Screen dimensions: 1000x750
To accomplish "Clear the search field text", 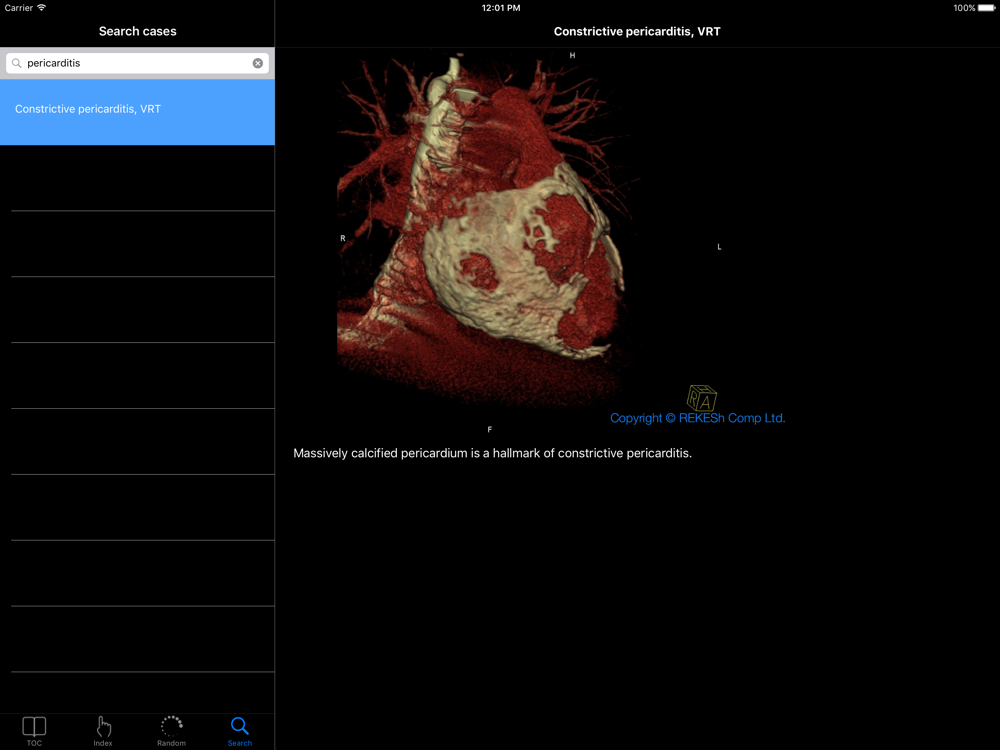I will point(258,63).
